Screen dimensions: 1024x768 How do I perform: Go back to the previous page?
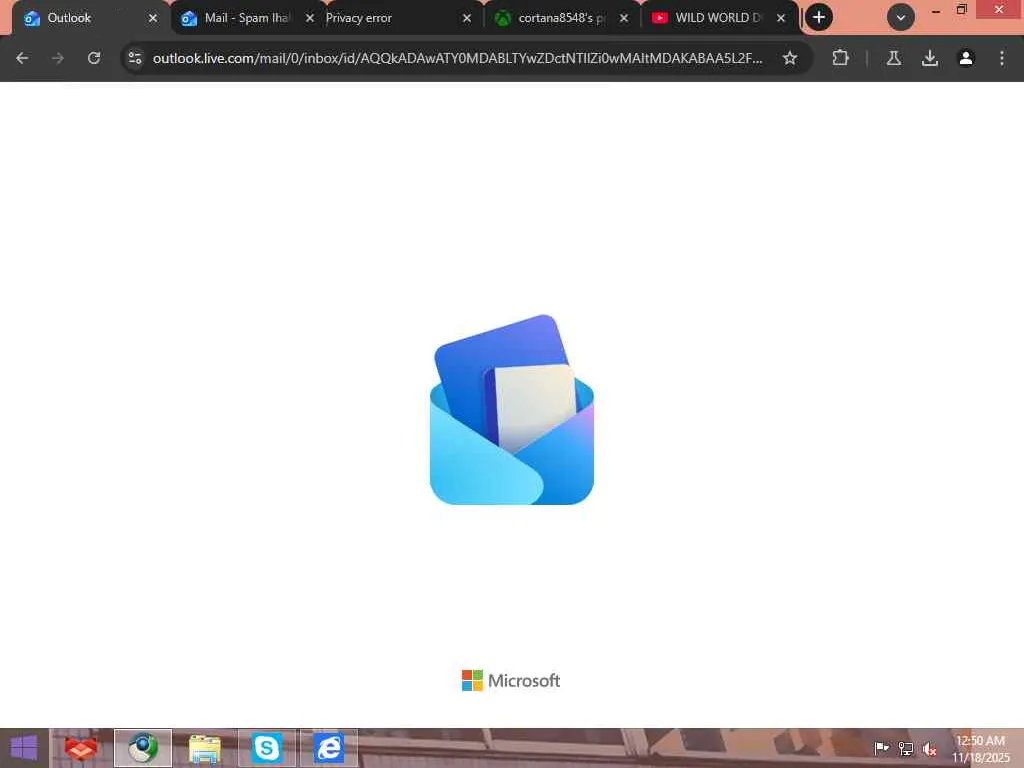(22, 58)
